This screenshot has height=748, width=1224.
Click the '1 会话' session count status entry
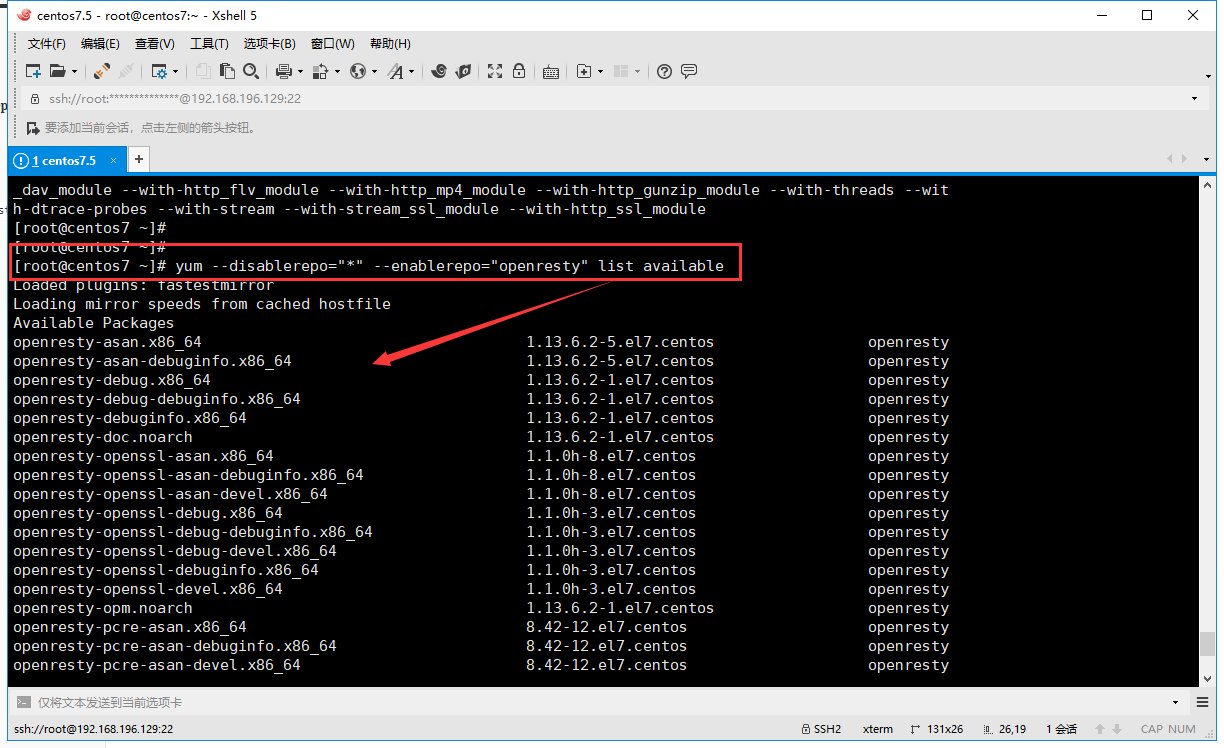[x=1062, y=729]
